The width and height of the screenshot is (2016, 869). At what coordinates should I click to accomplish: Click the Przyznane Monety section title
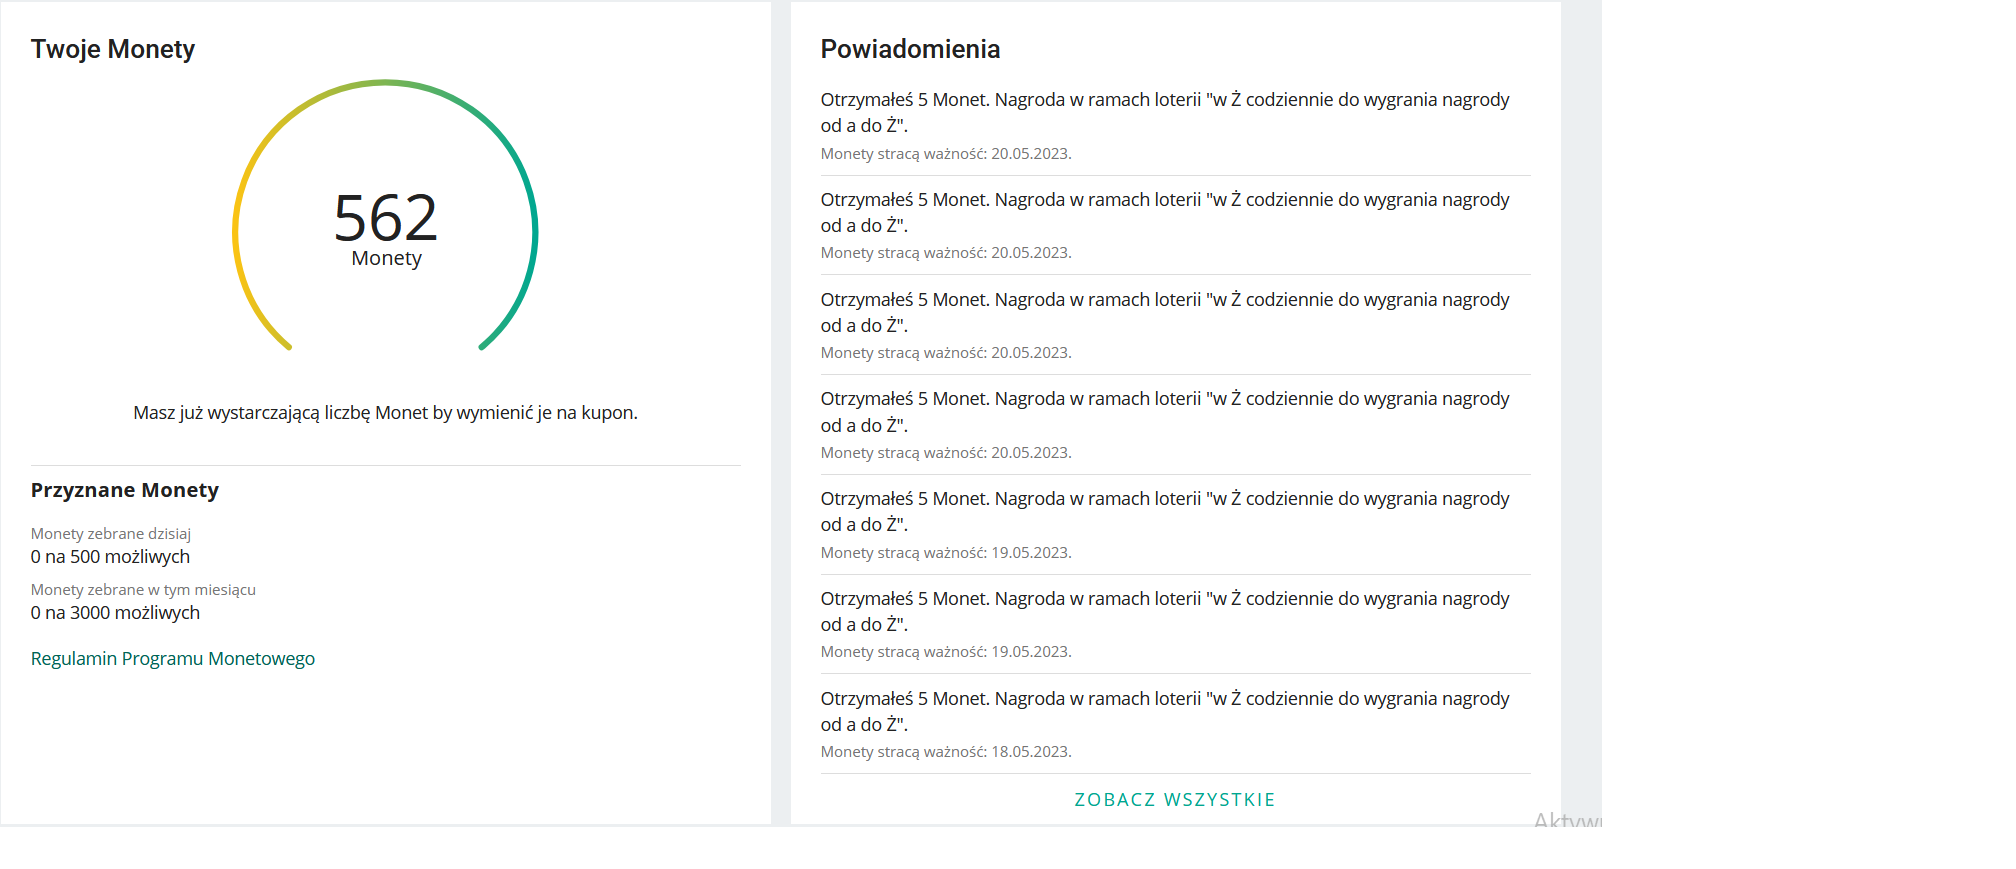click(x=125, y=490)
